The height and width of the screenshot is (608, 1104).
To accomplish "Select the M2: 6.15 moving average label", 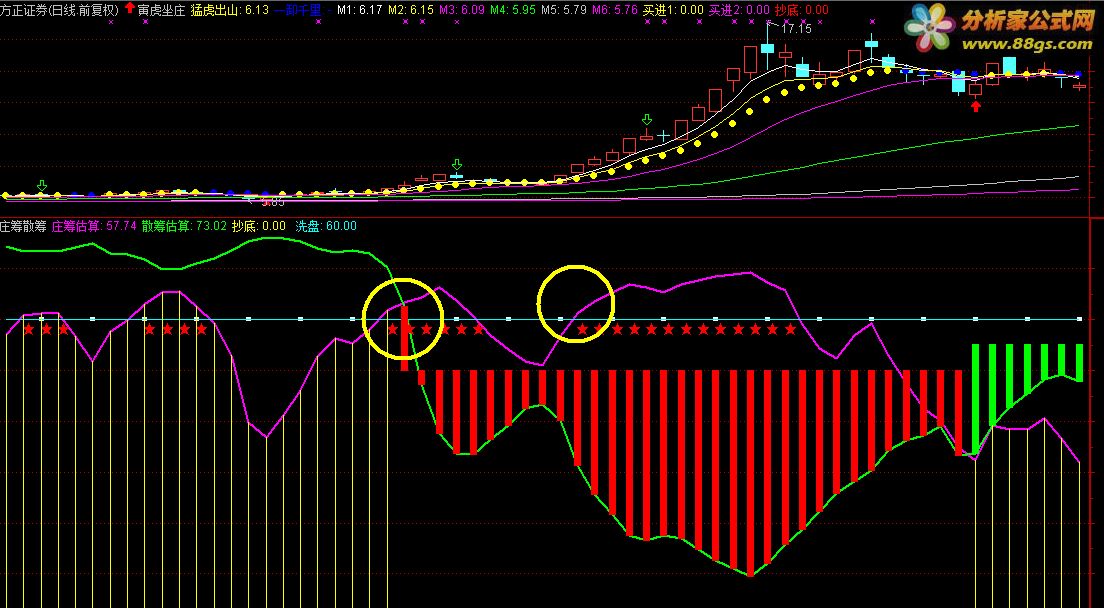I will (410, 10).
